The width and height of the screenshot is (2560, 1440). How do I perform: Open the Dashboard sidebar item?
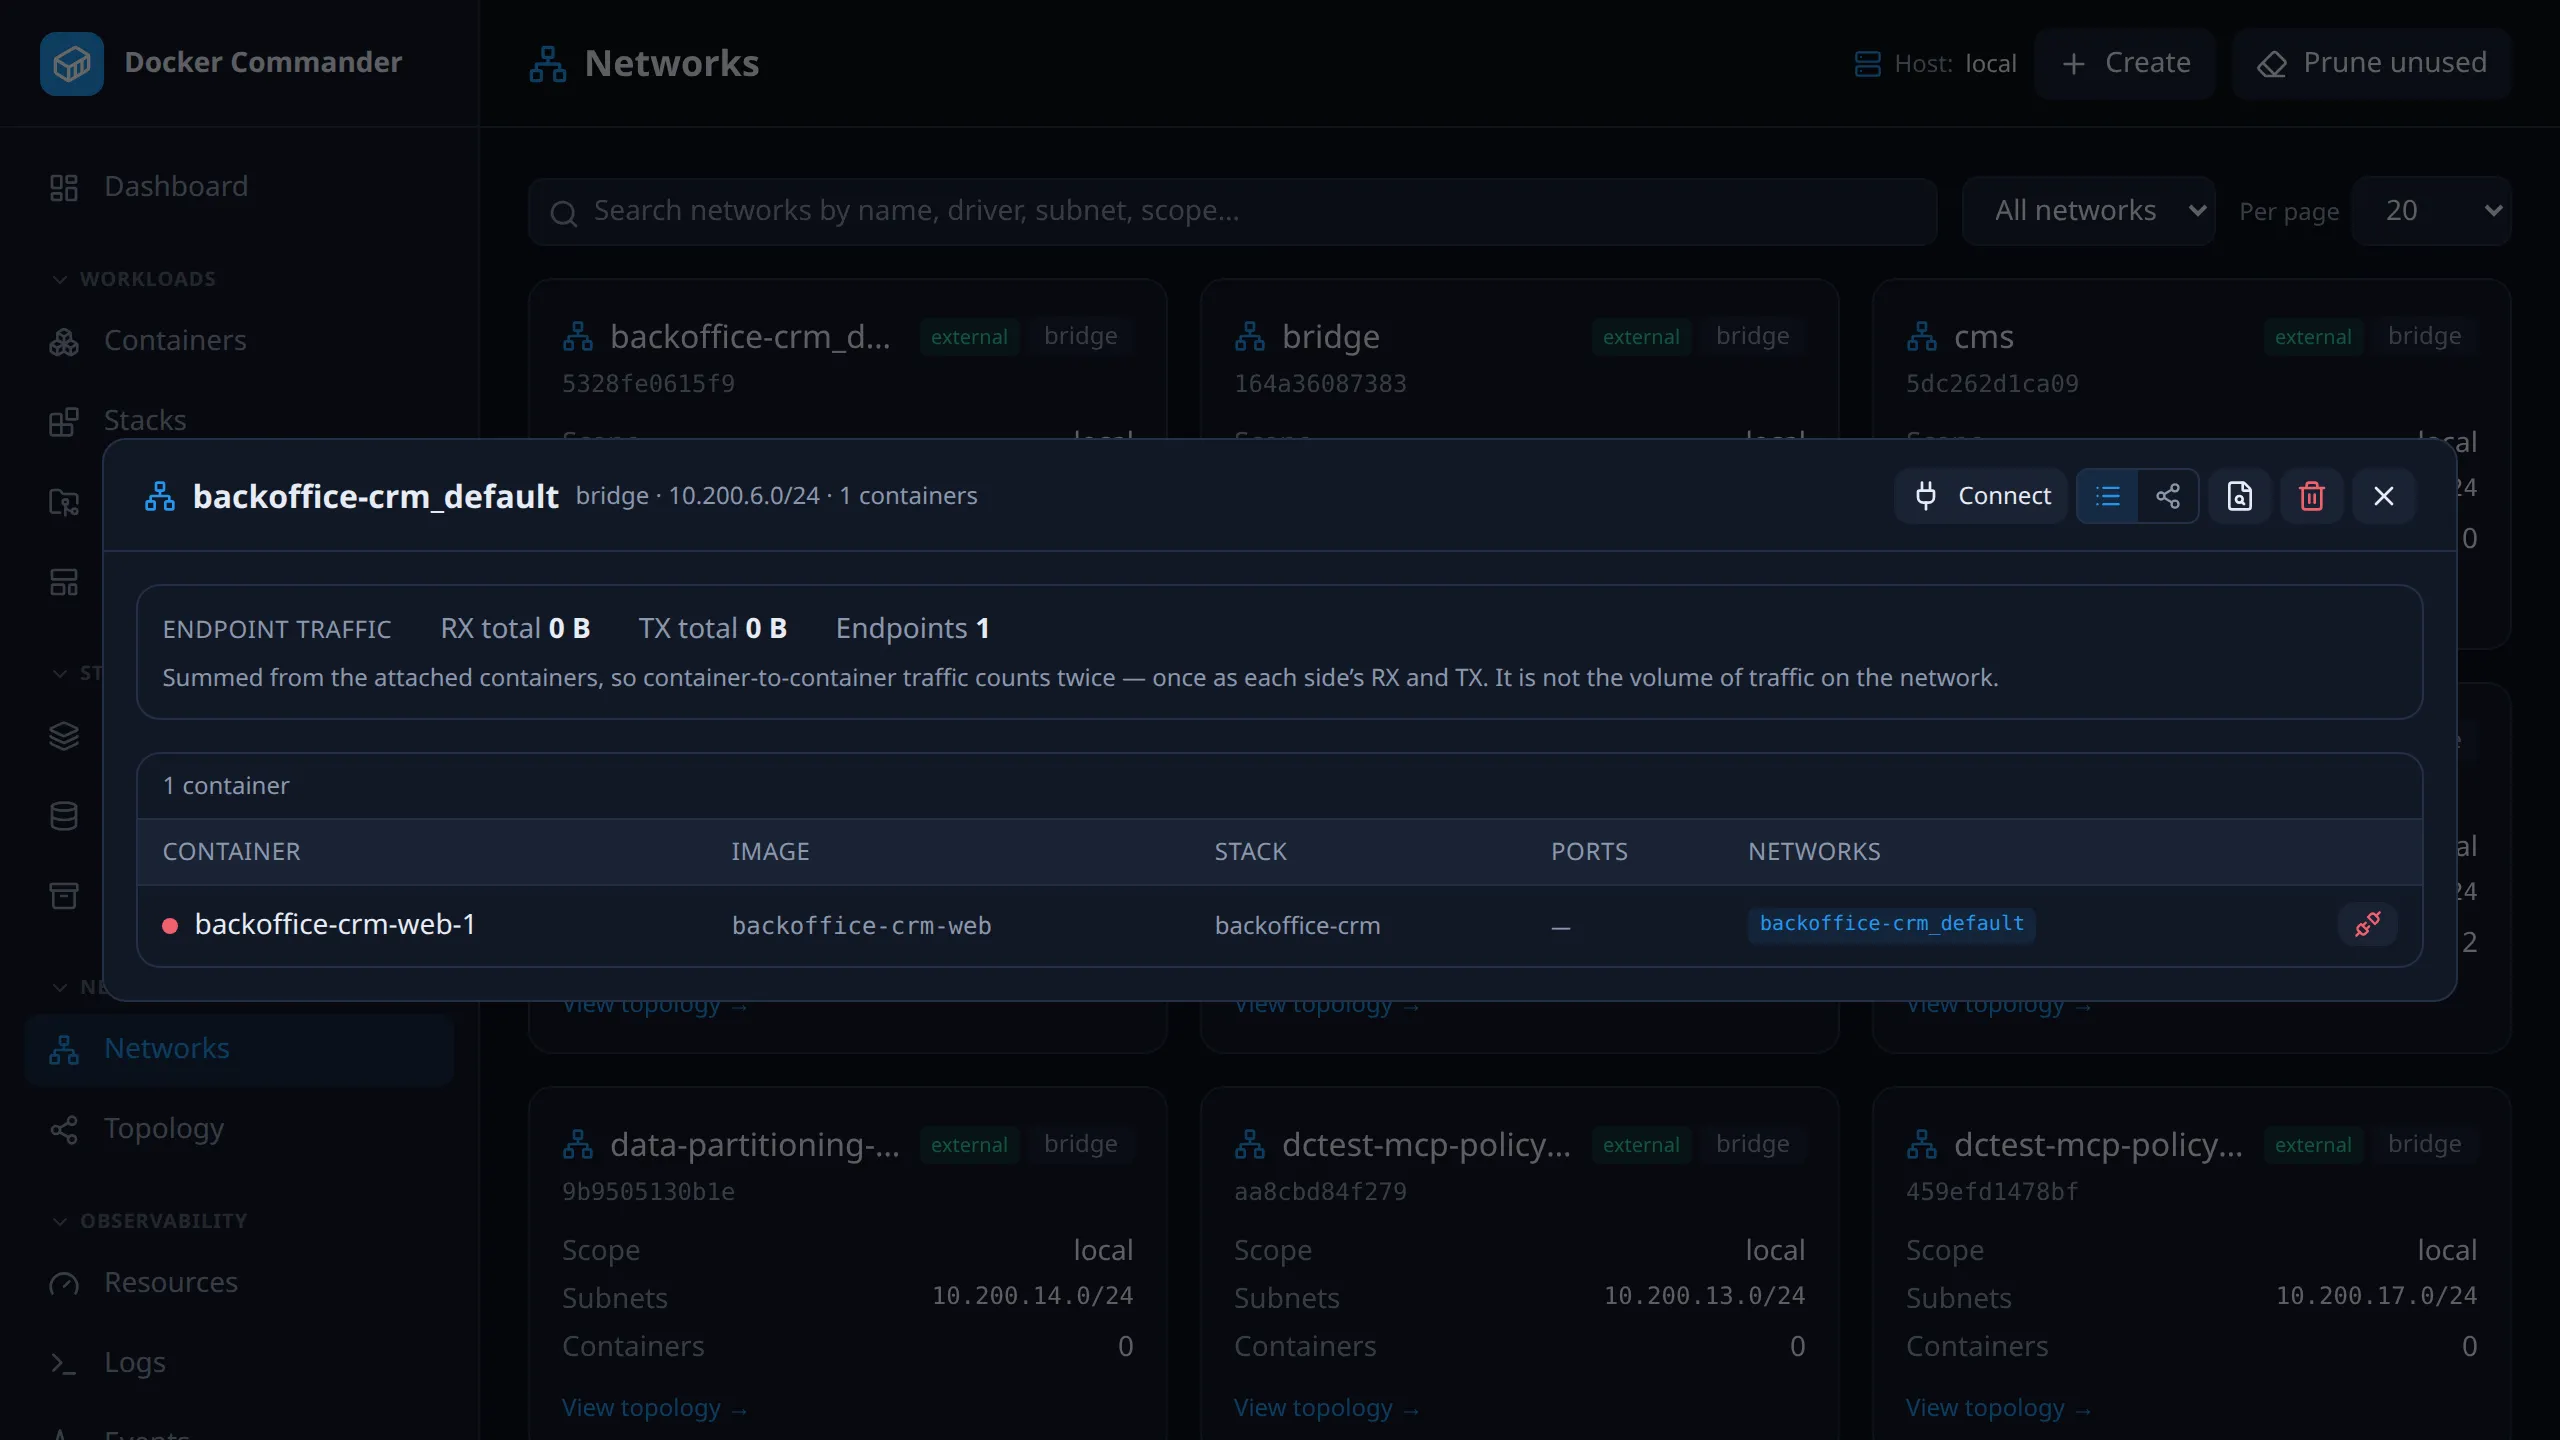click(240, 187)
